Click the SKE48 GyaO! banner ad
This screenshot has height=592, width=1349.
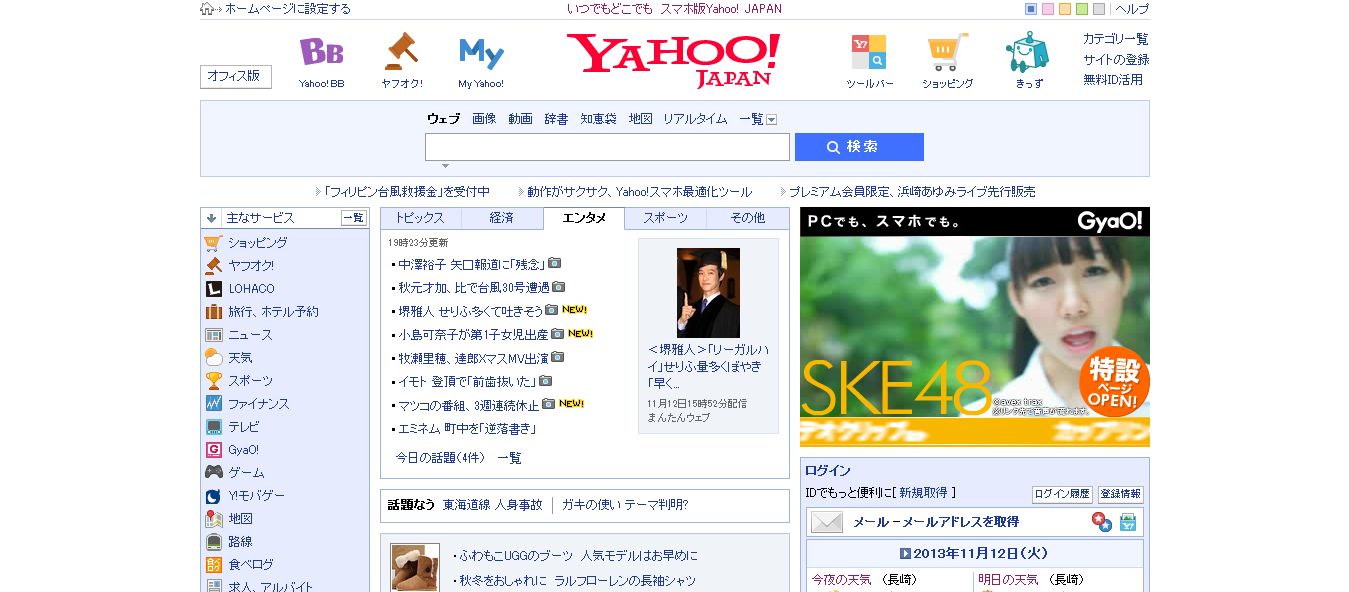[x=975, y=327]
